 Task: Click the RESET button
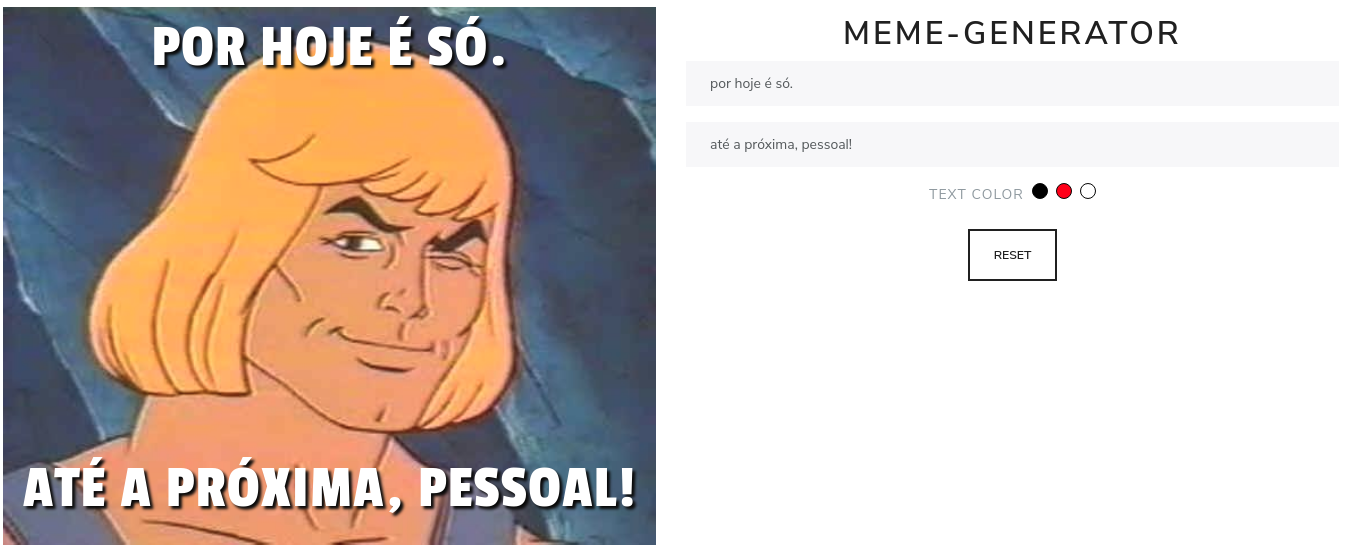click(x=1012, y=255)
